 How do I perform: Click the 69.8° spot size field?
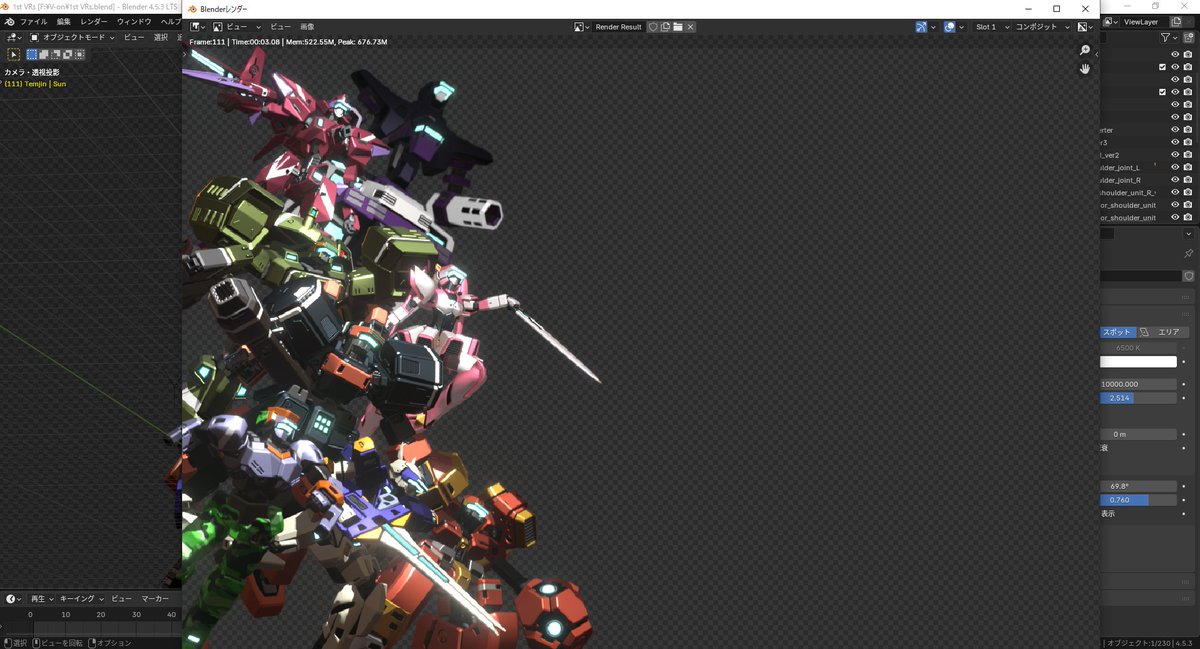coord(1138,486)
